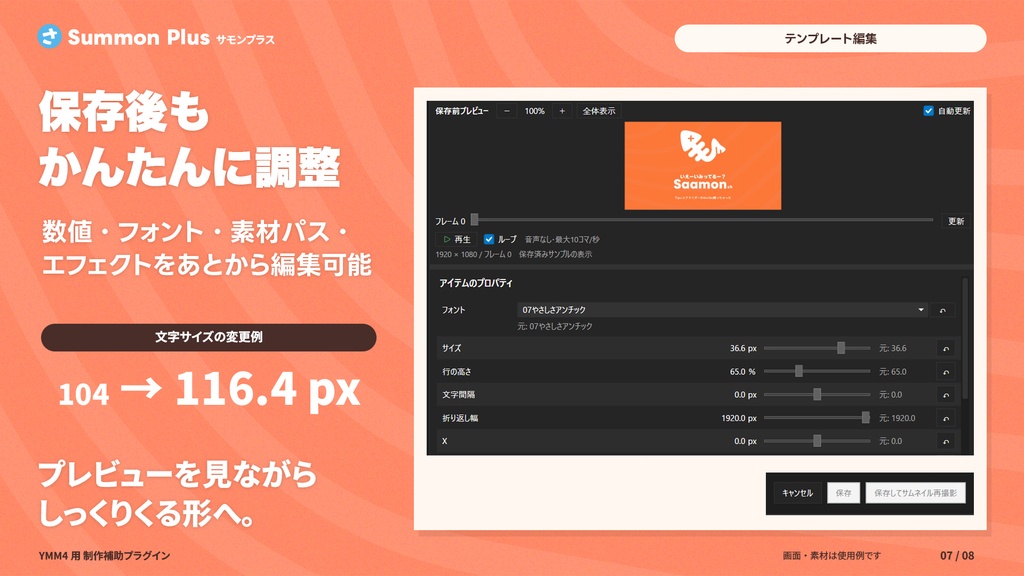This screenshot has height=576, width=1024.
Task: Click the zoom in plus button in preview
Action: click(x=562, y=111)
